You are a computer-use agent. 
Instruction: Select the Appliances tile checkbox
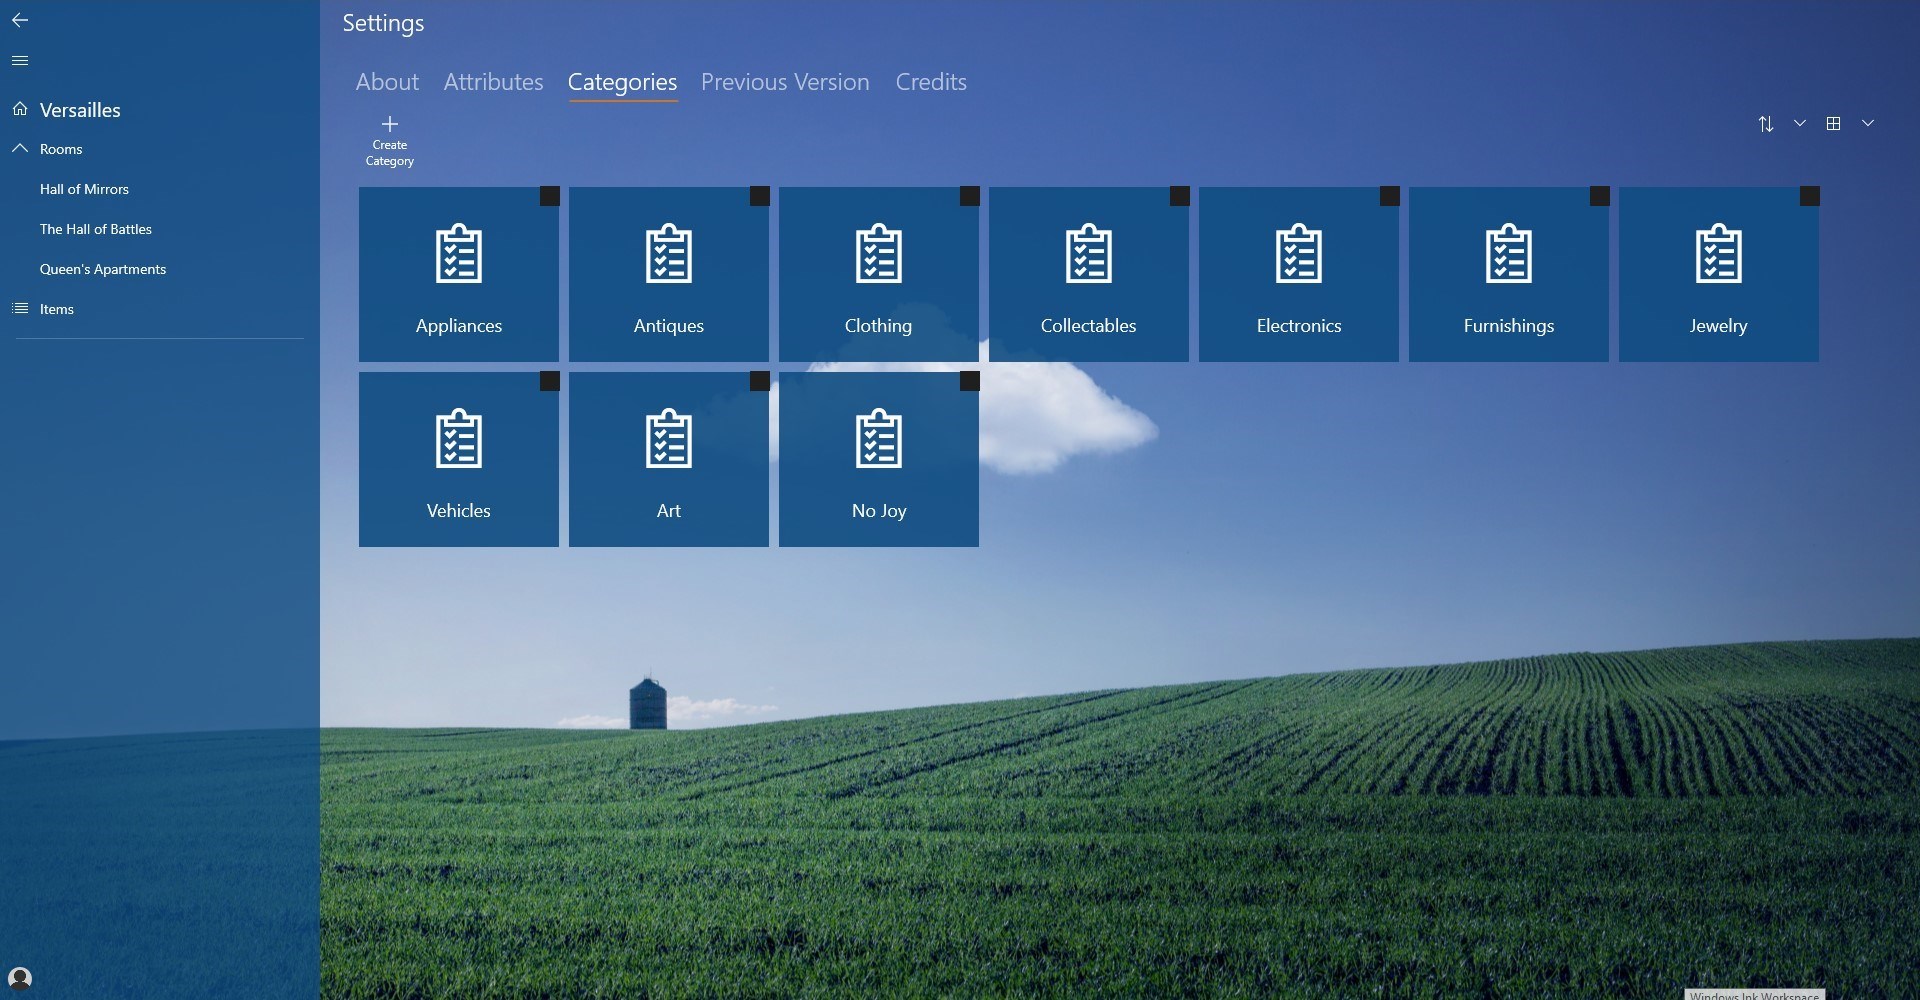550,196
